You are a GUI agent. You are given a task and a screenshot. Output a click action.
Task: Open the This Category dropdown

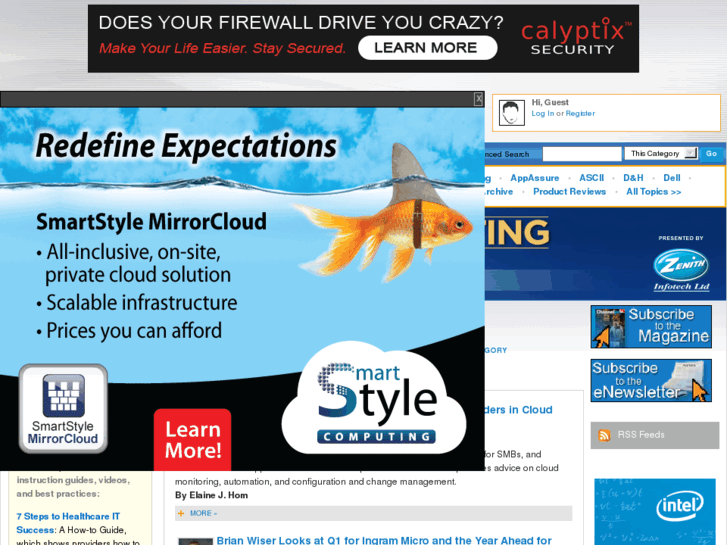pyautogui.click(x=661, y=154)
